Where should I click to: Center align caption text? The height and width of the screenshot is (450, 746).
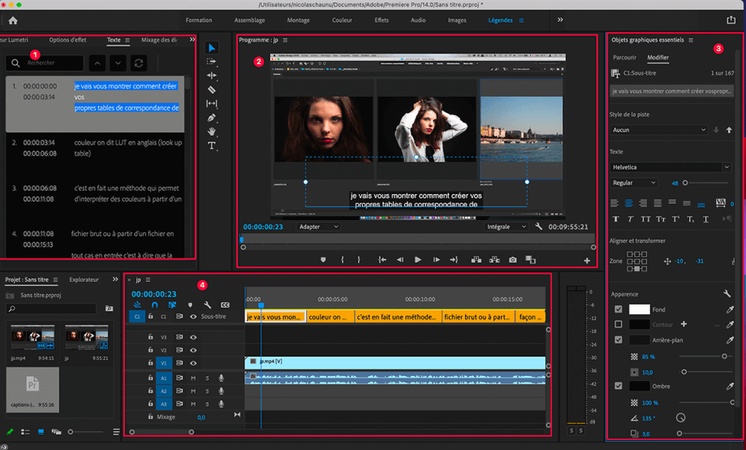coord(628,204)
